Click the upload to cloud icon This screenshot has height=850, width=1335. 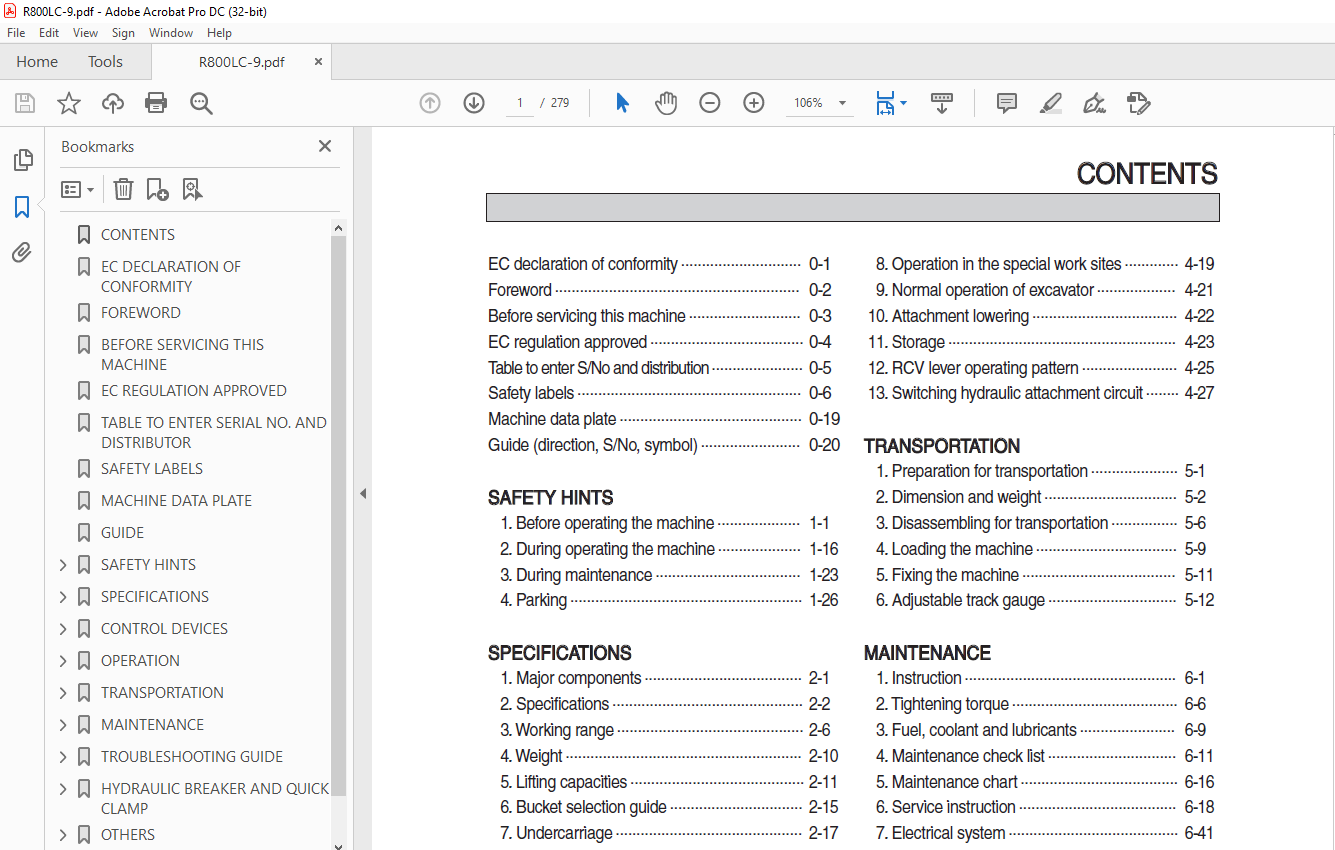(x=113, y=103)
